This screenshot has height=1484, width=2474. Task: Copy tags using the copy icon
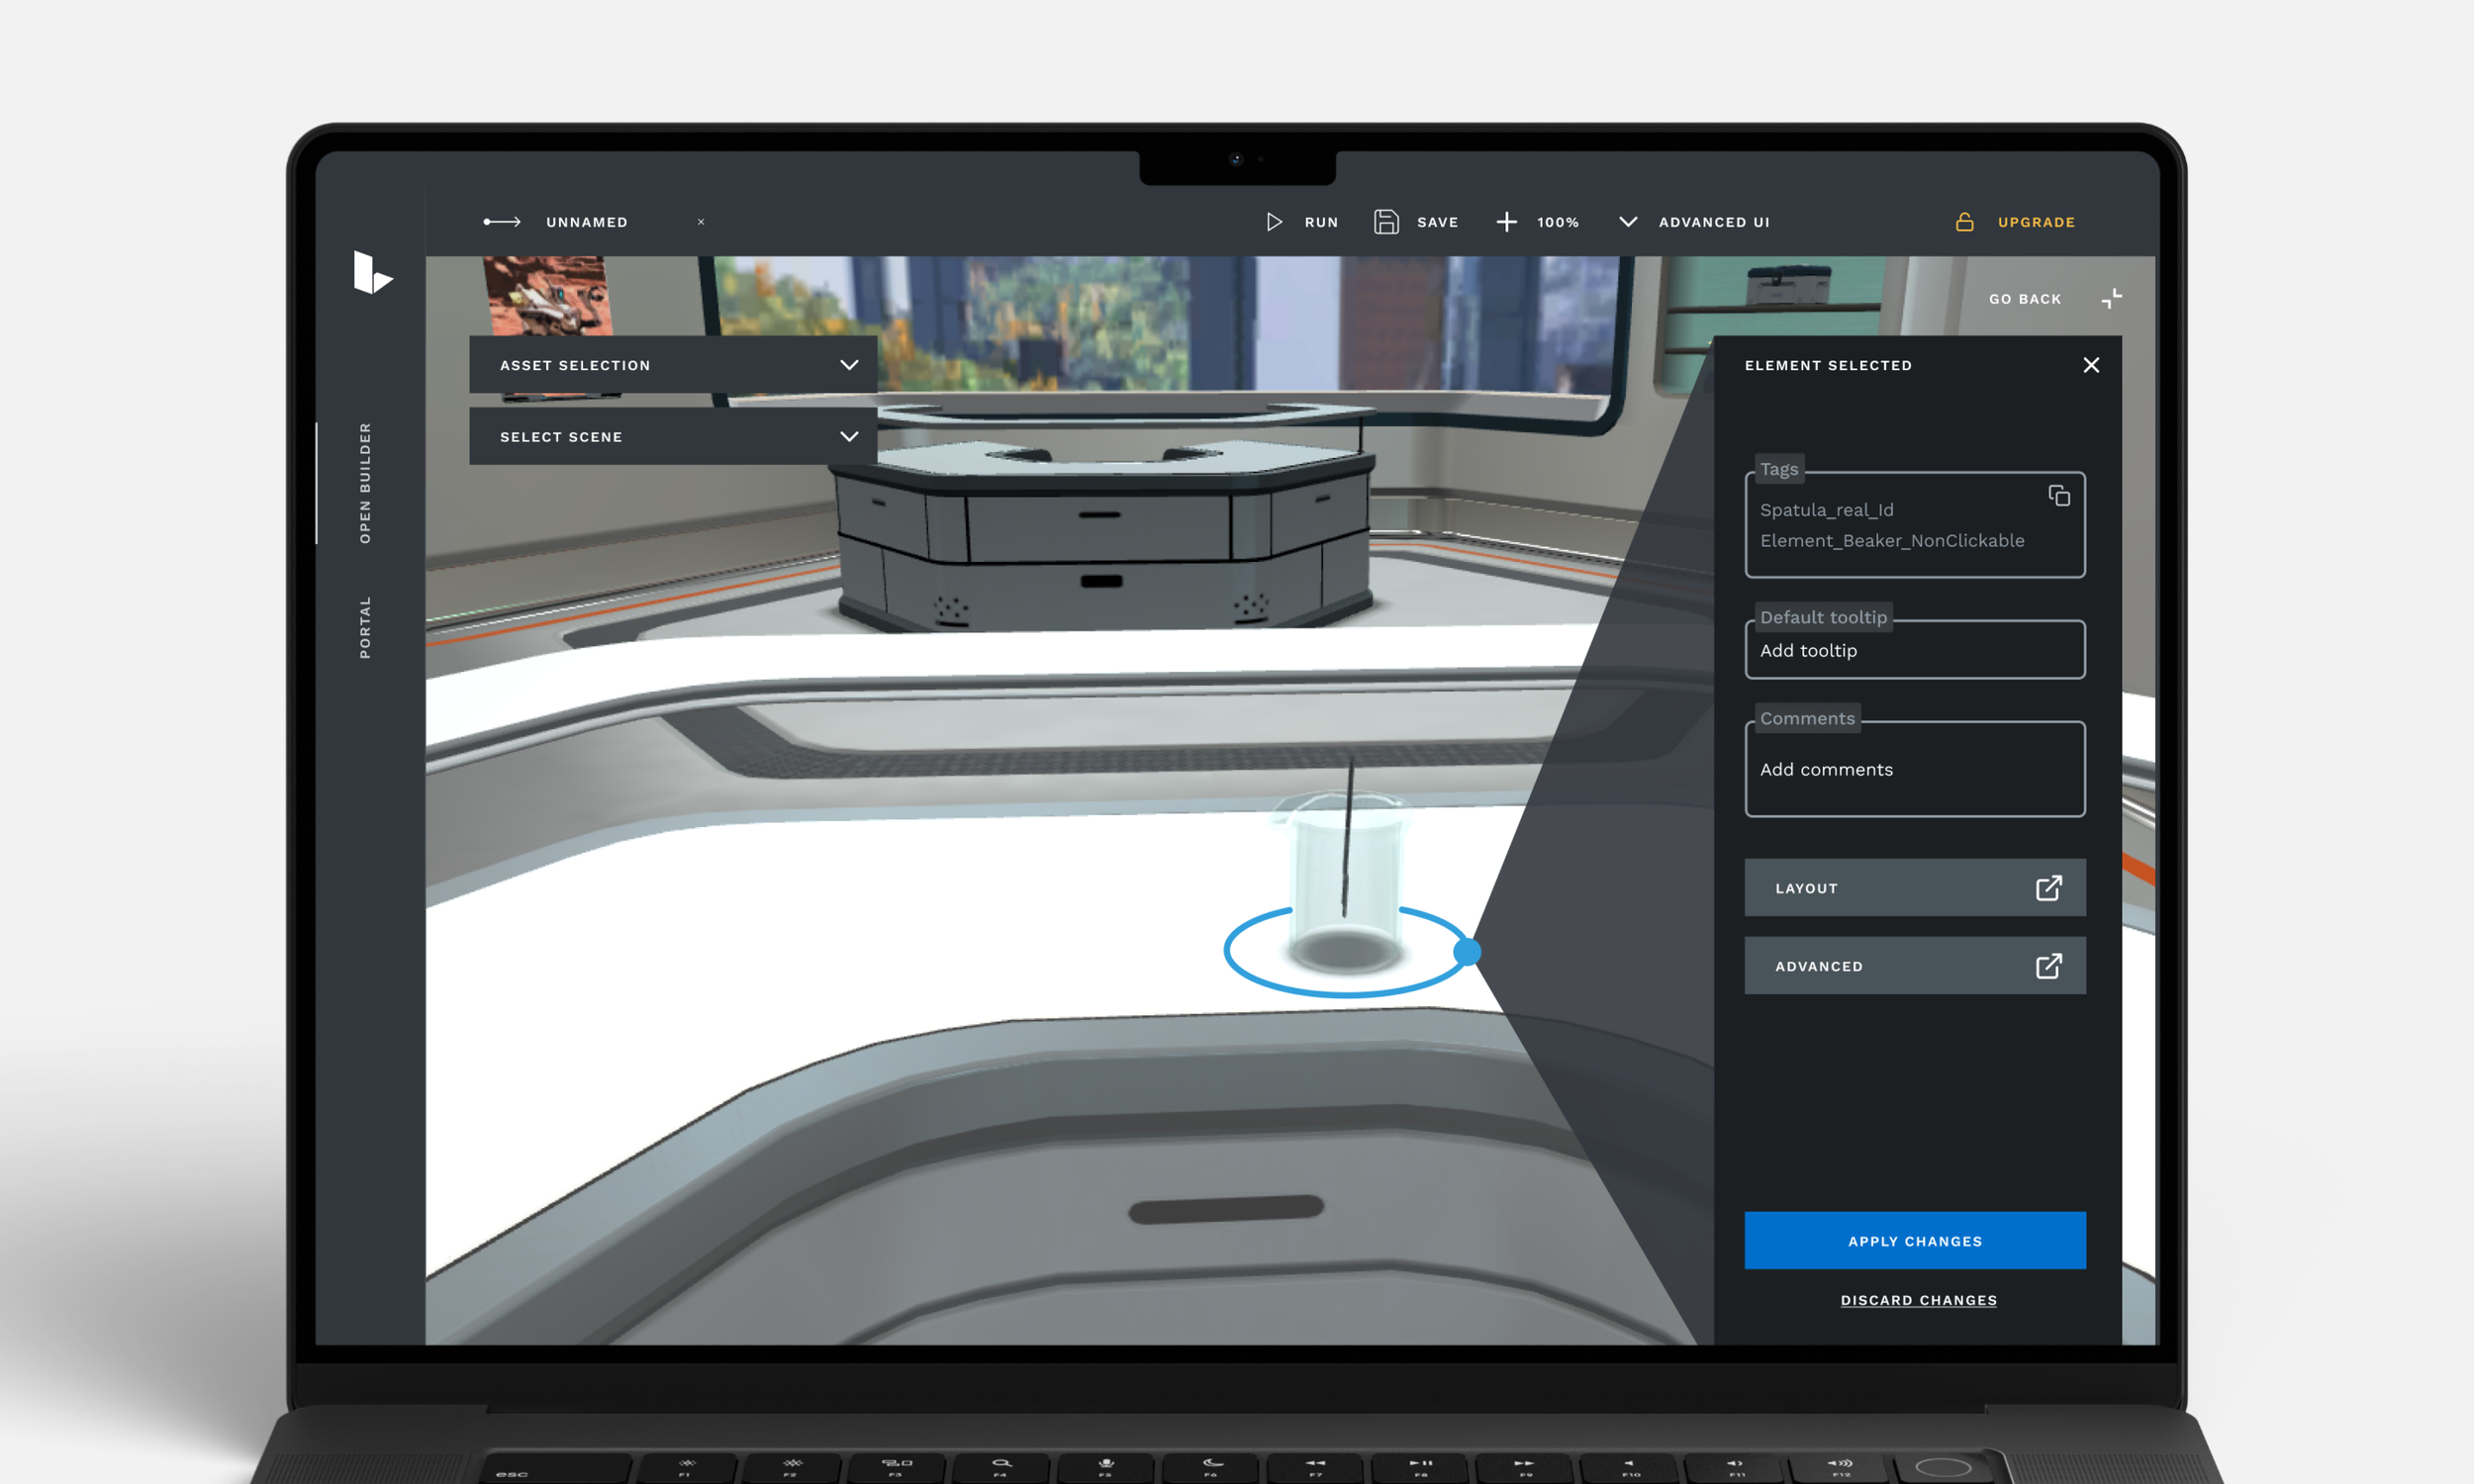click(x=2059, y=496)
